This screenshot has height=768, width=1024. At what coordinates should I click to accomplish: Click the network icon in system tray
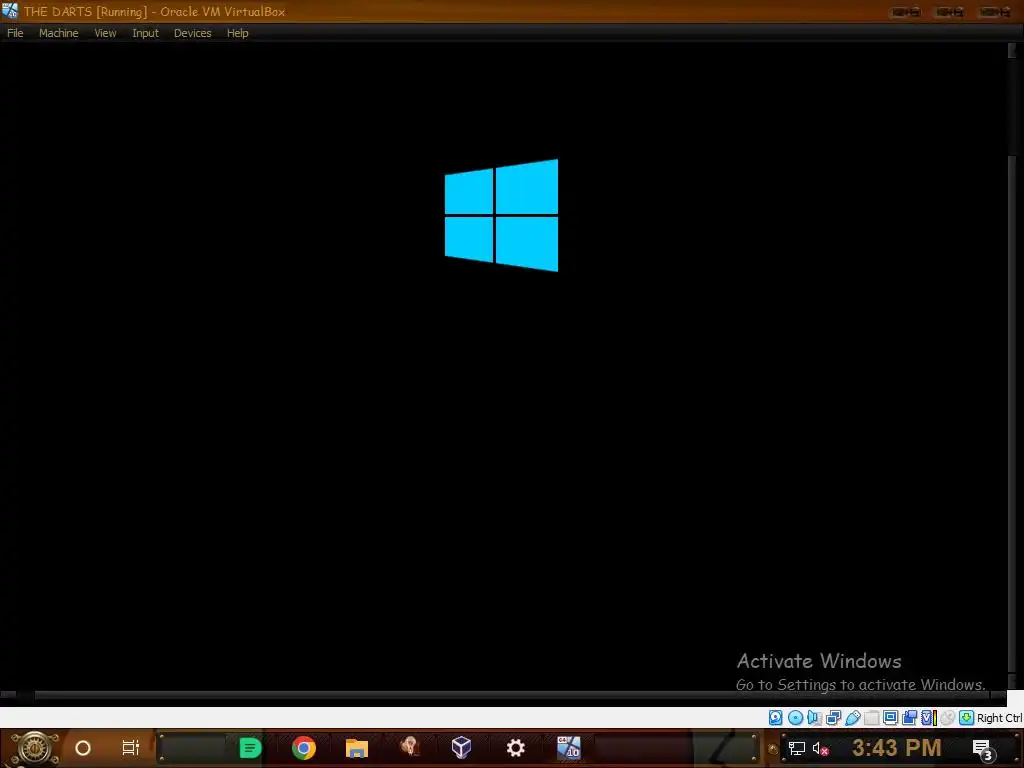[x=797, y=748]
